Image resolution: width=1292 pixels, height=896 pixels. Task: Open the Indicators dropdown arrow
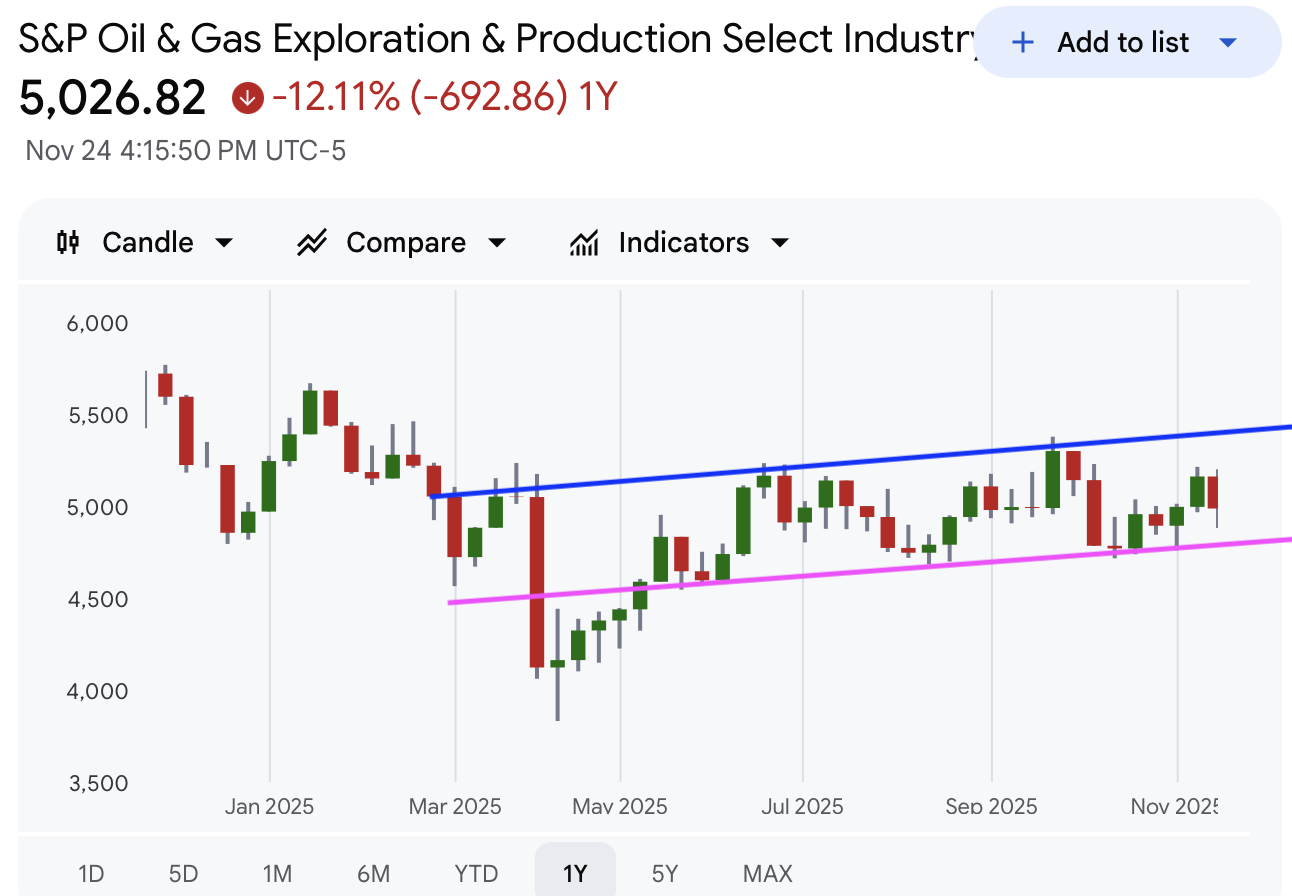coord(780,242)
